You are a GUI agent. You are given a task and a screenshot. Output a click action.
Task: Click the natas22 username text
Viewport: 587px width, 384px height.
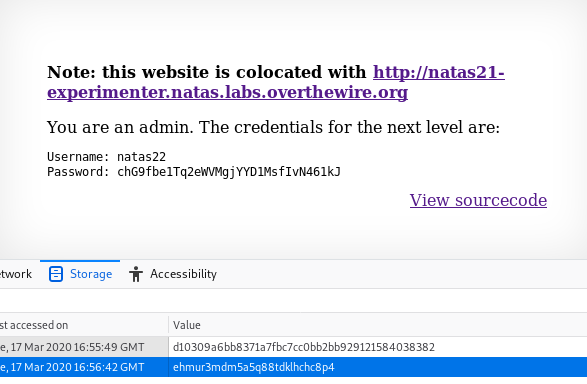[142, 156]
